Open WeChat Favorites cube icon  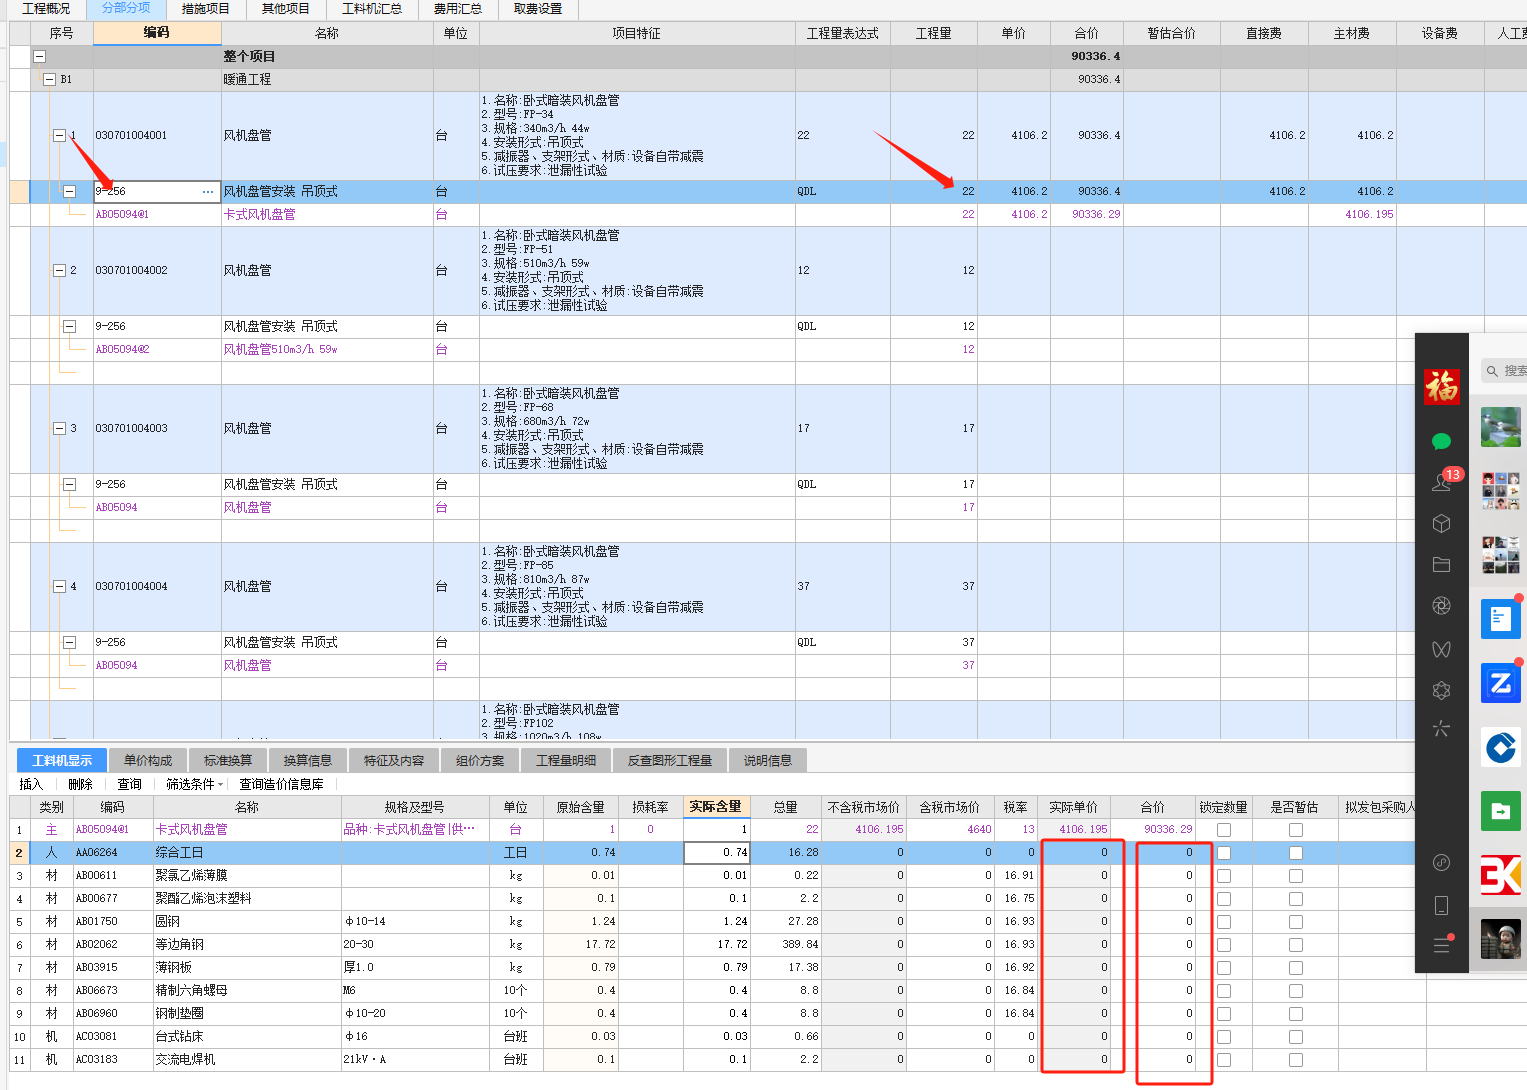[x=1441, y=523]
